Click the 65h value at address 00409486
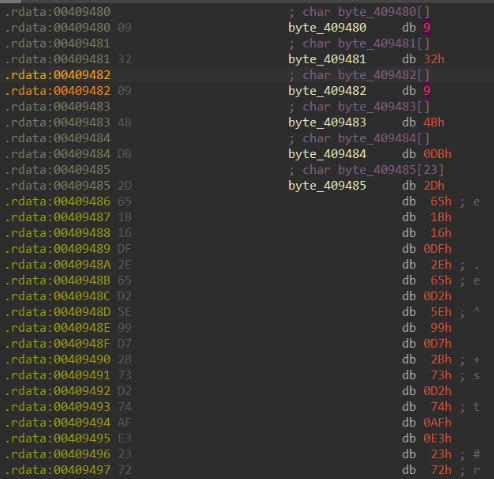The width and height of the screenshot is (494, 479). coord(441,202)
